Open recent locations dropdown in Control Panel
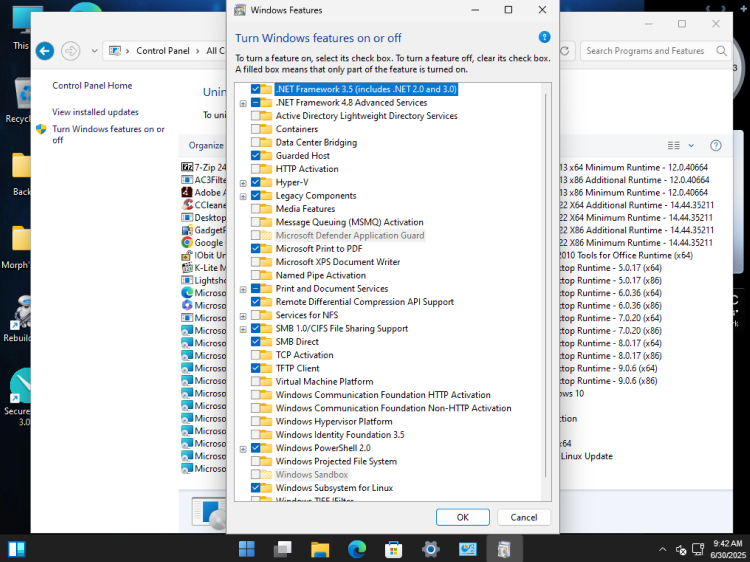Screen dimensions: 750x562 coord(94,51)
